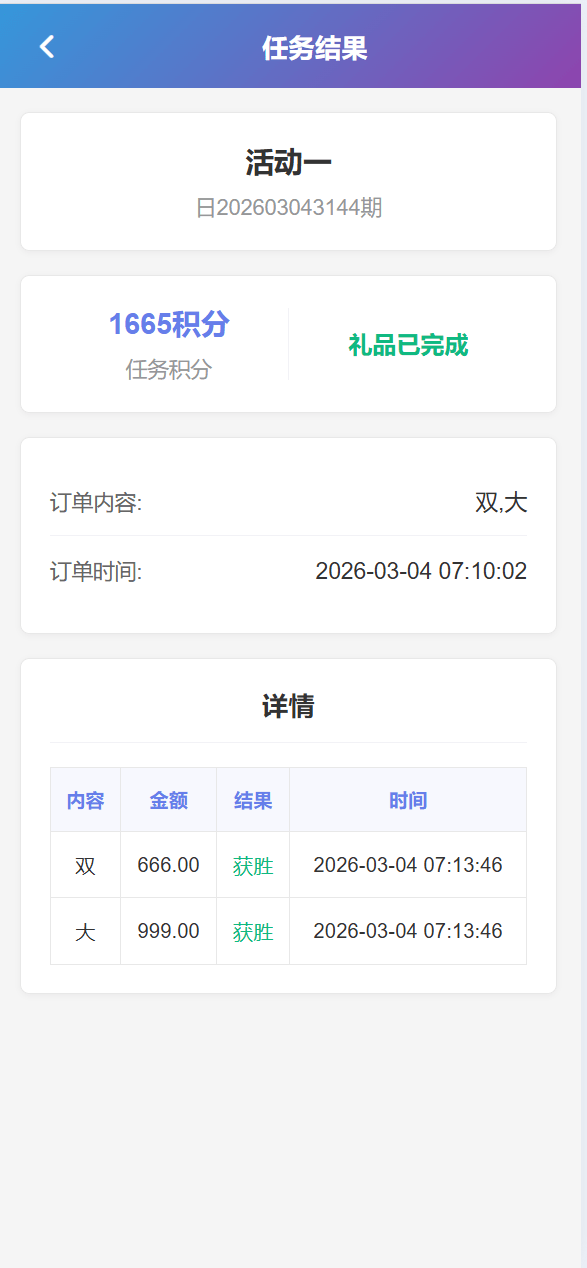Click the 详情 section heading
This screenshot has width=587, height=1268.
point(288,707)
